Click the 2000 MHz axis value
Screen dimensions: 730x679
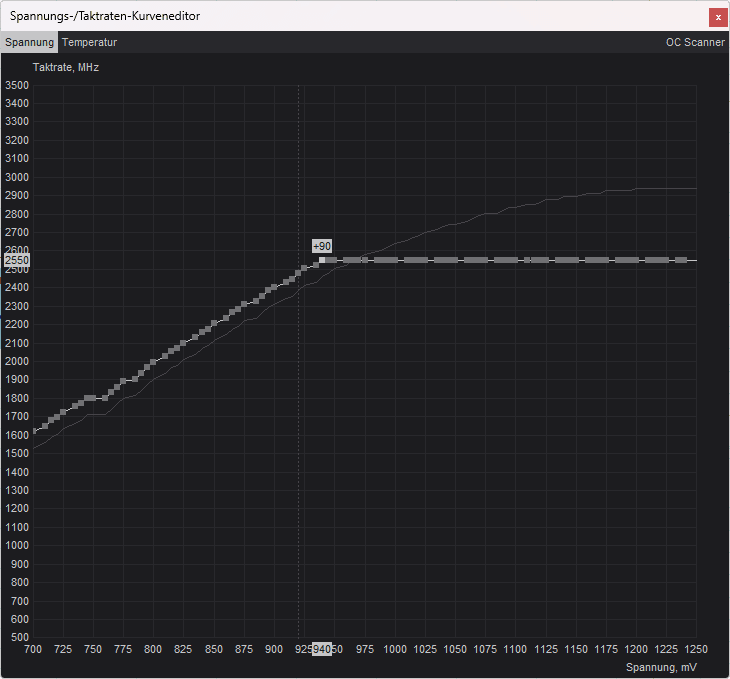pyautogui.click(x=17, y=361)
